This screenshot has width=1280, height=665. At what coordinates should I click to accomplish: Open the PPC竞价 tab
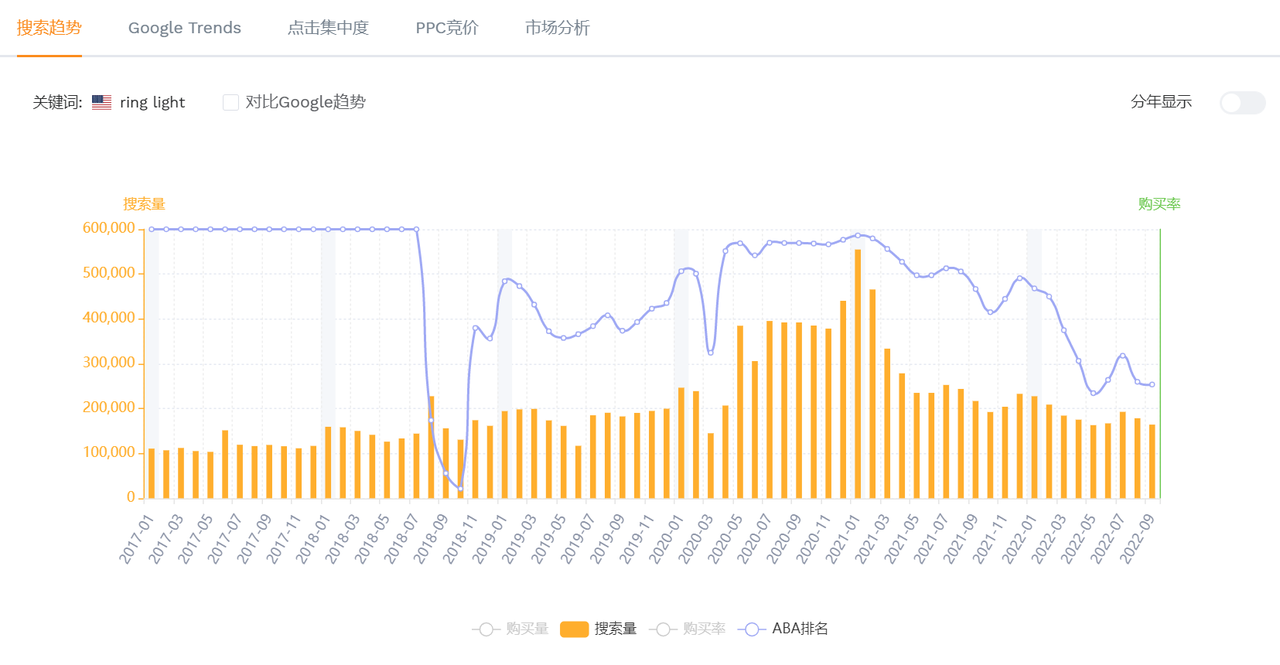(447, 28)
